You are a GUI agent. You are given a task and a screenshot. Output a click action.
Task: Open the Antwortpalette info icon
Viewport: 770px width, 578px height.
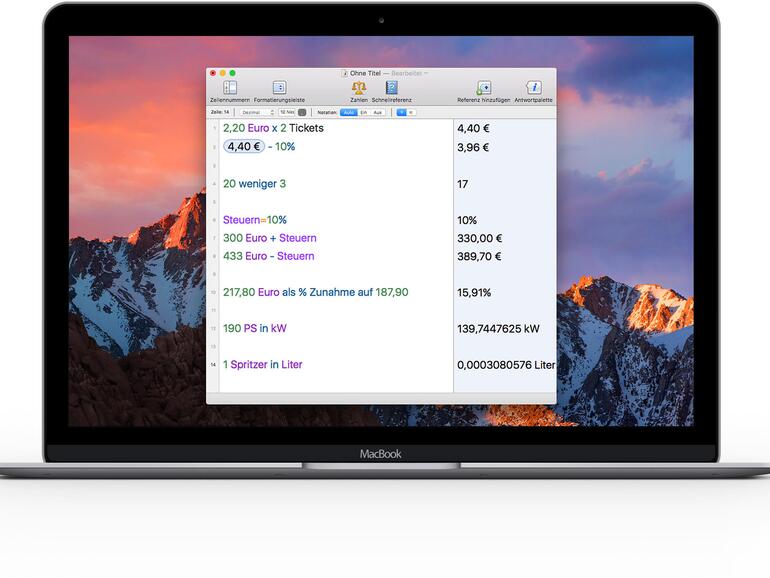pyautogui.click(x=534, y=88)
